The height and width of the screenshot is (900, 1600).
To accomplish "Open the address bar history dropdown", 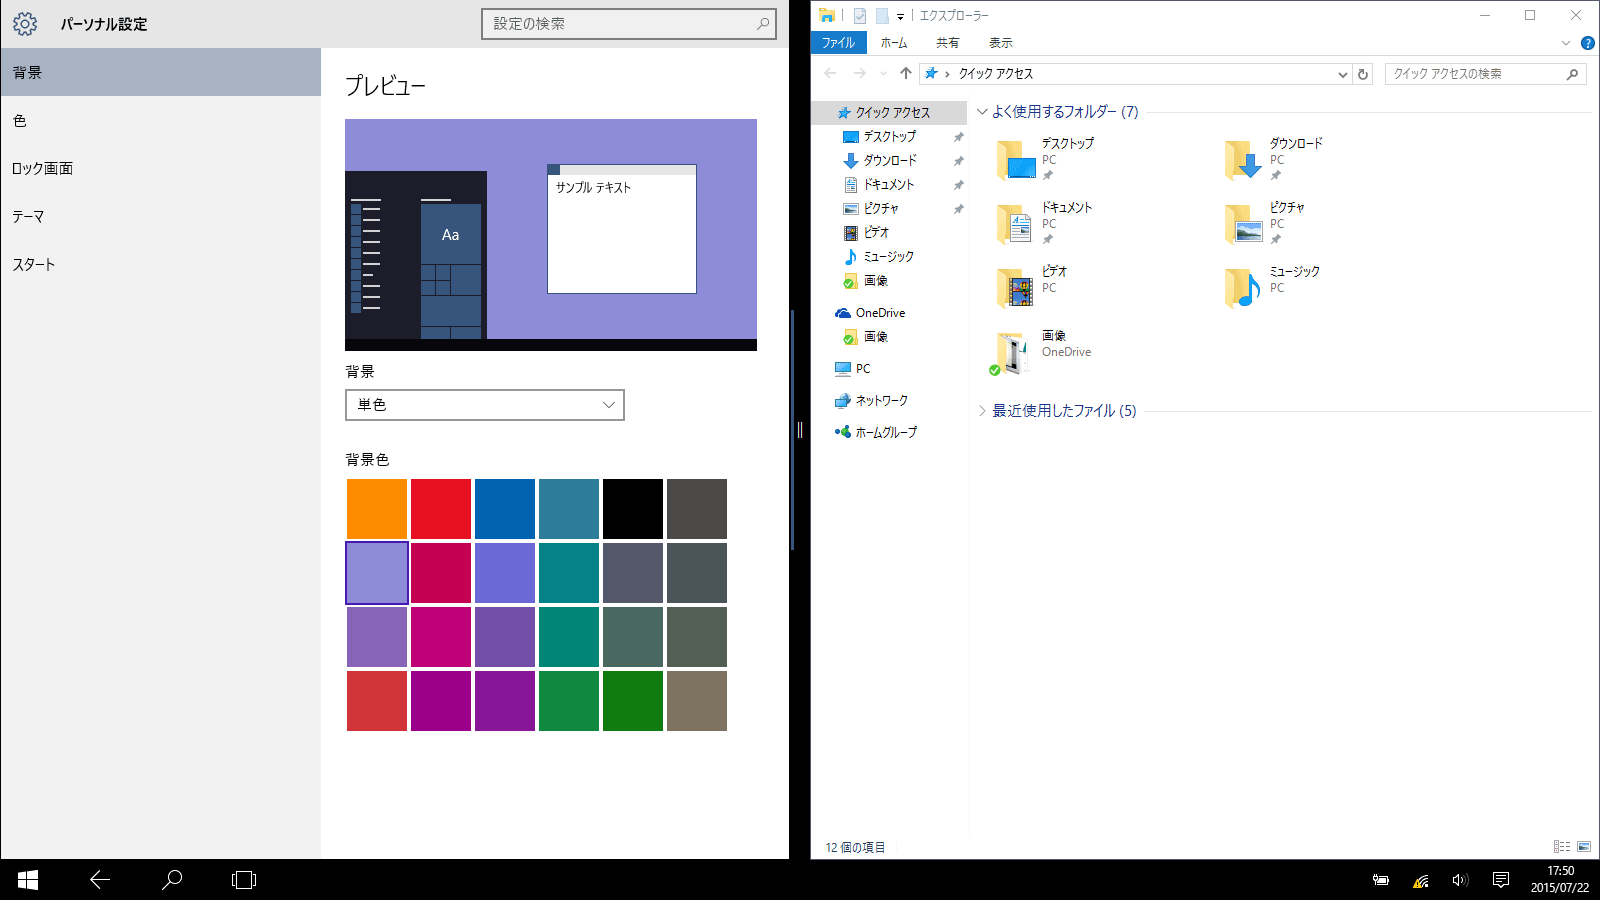I will point(1343,74).
